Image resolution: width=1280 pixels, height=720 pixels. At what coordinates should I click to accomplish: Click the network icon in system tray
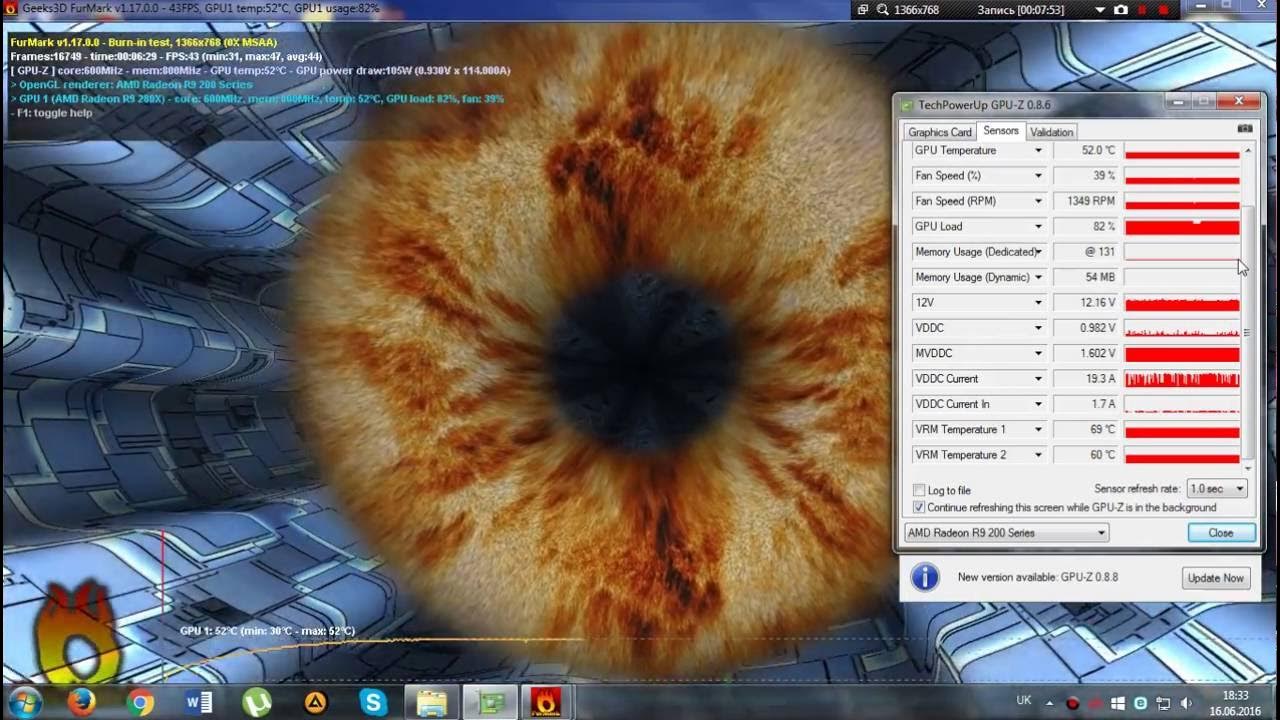pos(1161,703)
